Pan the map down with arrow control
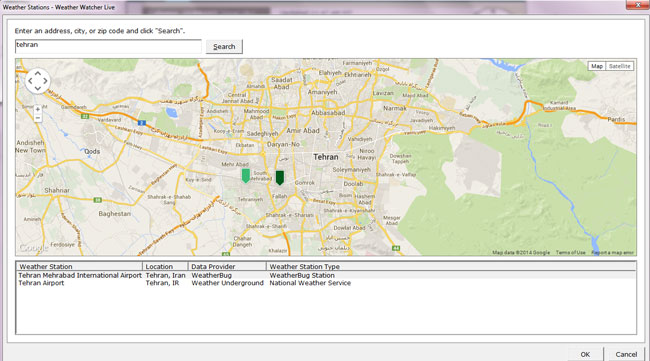 click(38, 88)
